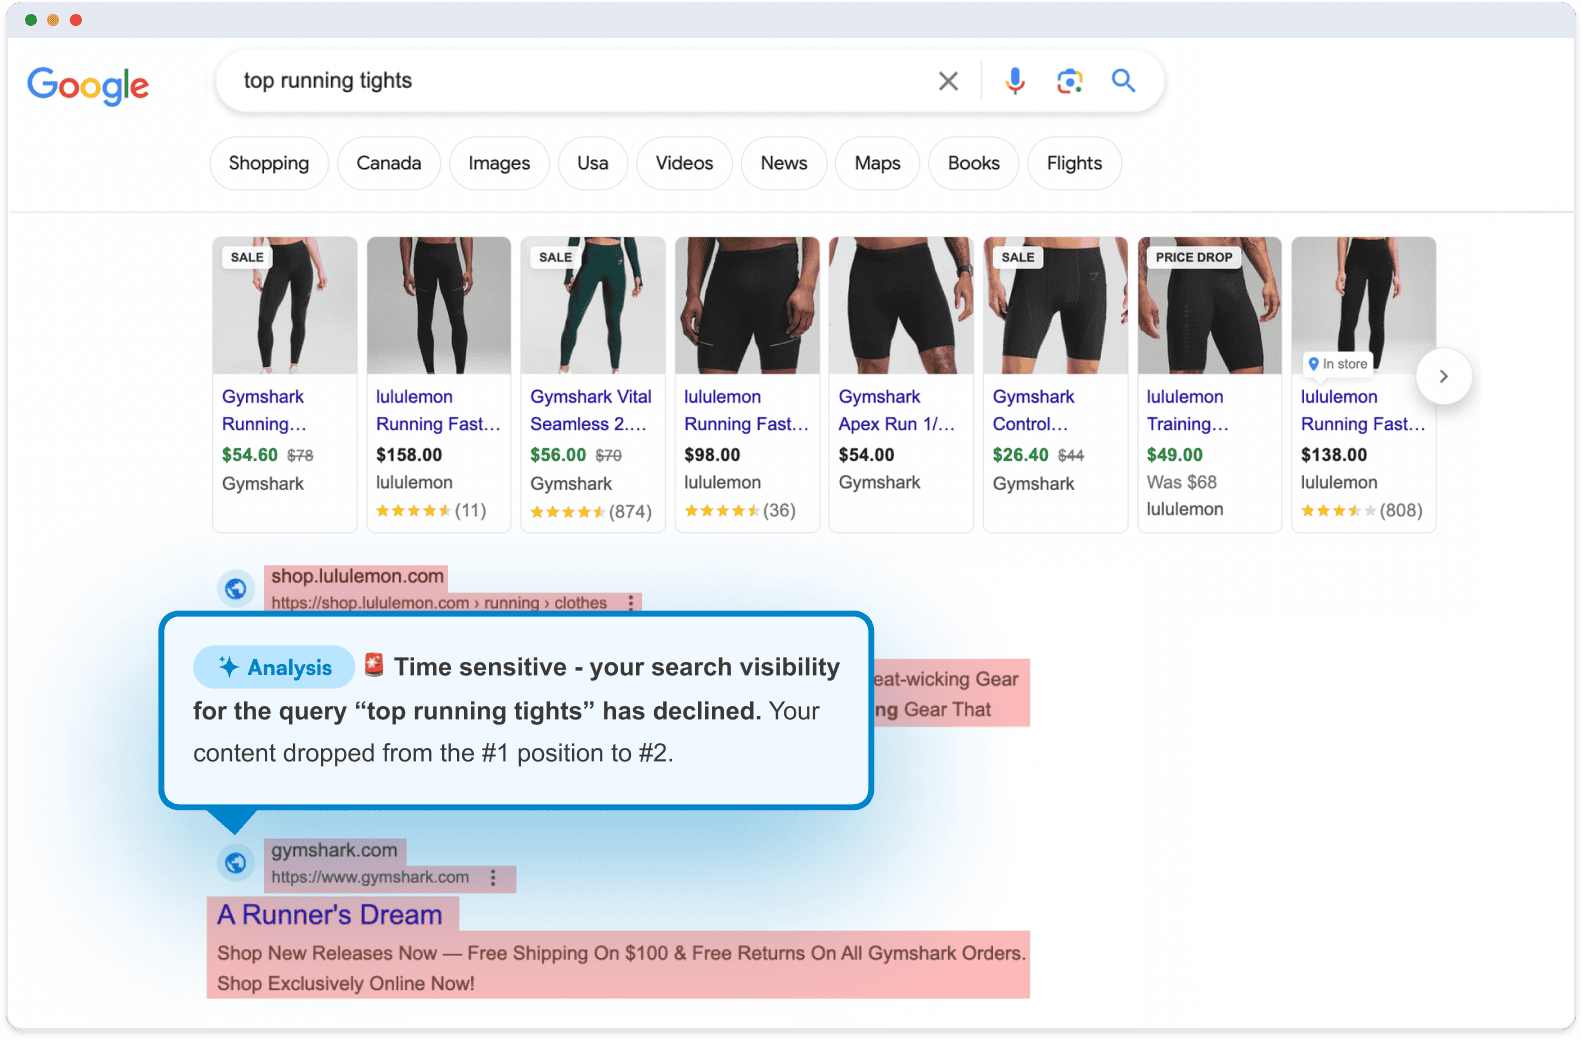Click the gymshark.com globe favicon
1582x1040 pixels.
pos(236,862)
